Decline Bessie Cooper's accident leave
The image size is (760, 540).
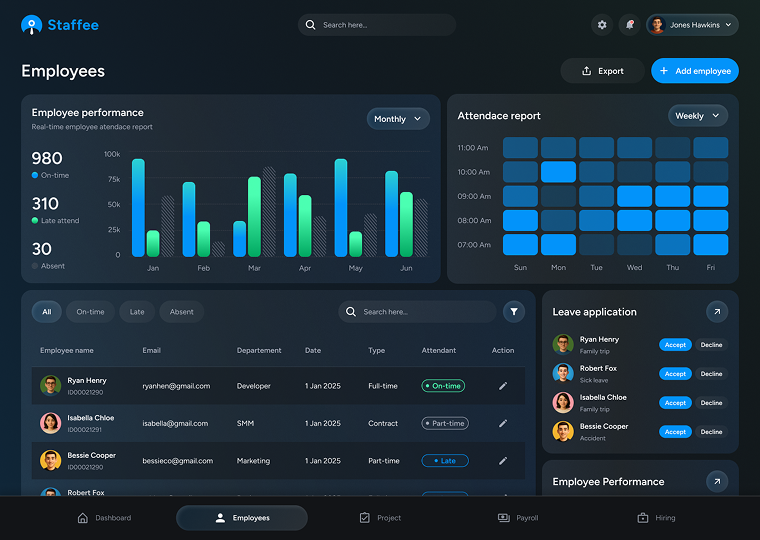[x=711, y=431]
